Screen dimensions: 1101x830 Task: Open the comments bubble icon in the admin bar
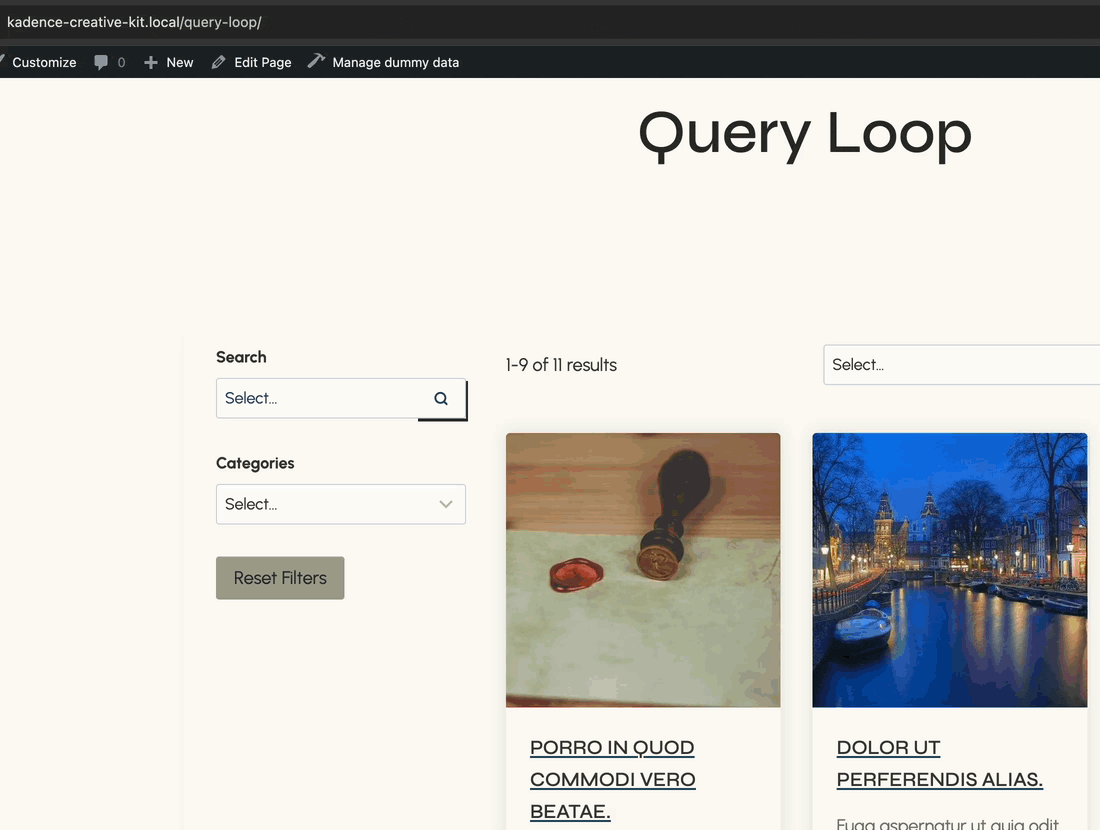pos(100,61)
